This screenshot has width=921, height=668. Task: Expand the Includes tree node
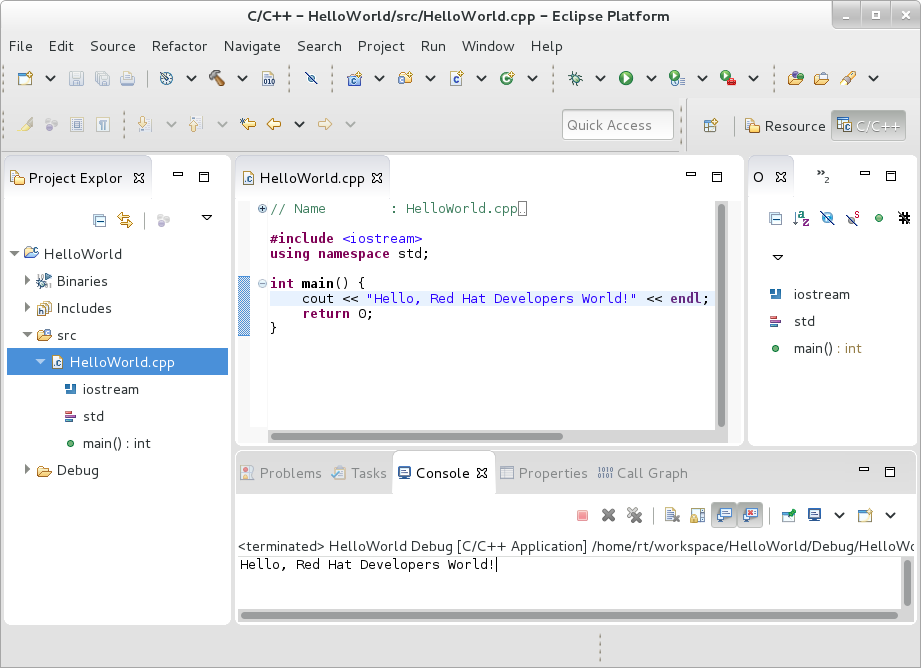coord(27,307)
